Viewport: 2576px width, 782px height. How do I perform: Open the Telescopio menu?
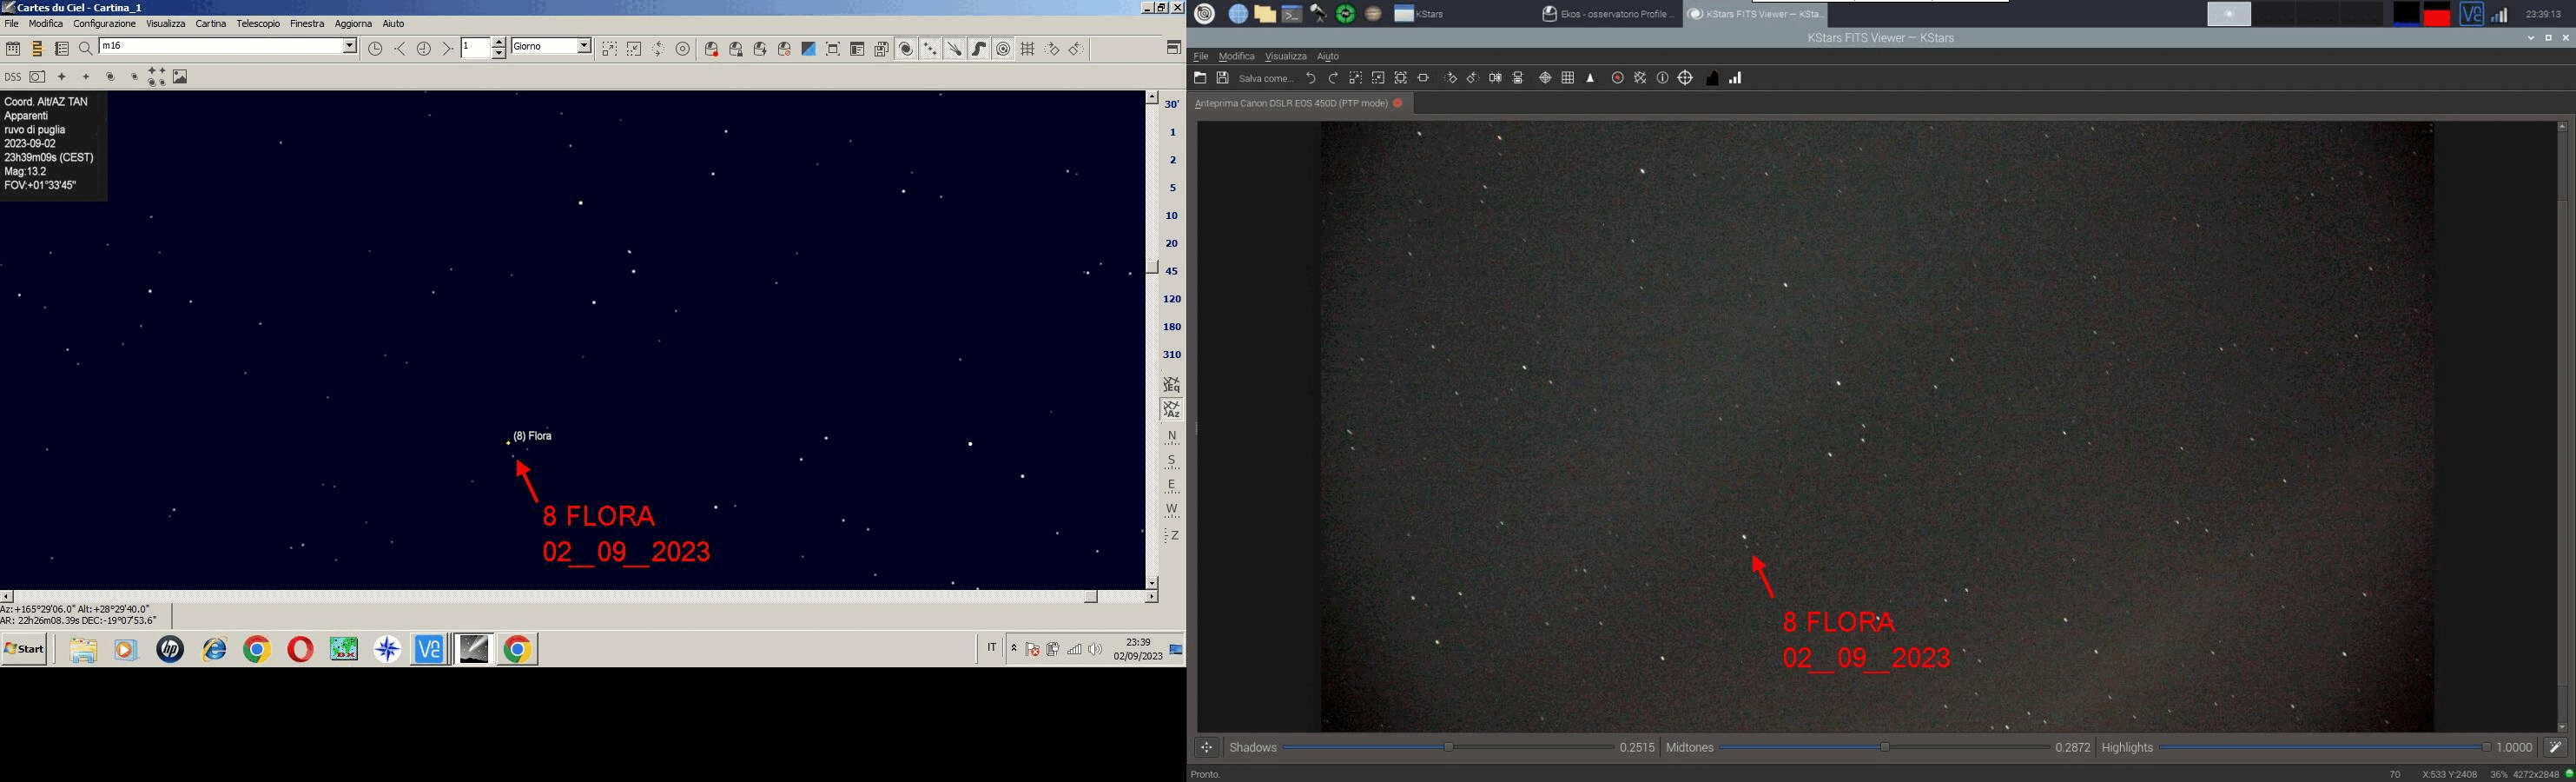coord(258,23)
